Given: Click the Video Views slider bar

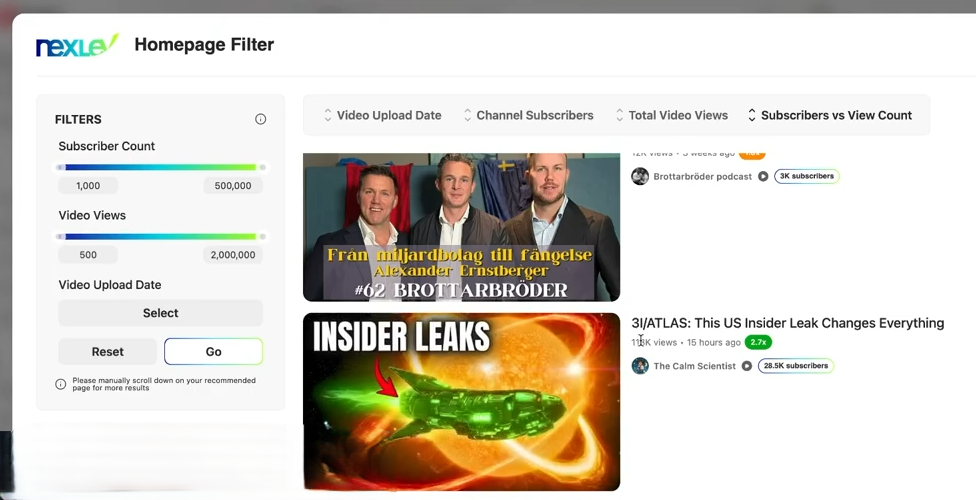Looking at the screenshot, I should (x=161, y=237).
